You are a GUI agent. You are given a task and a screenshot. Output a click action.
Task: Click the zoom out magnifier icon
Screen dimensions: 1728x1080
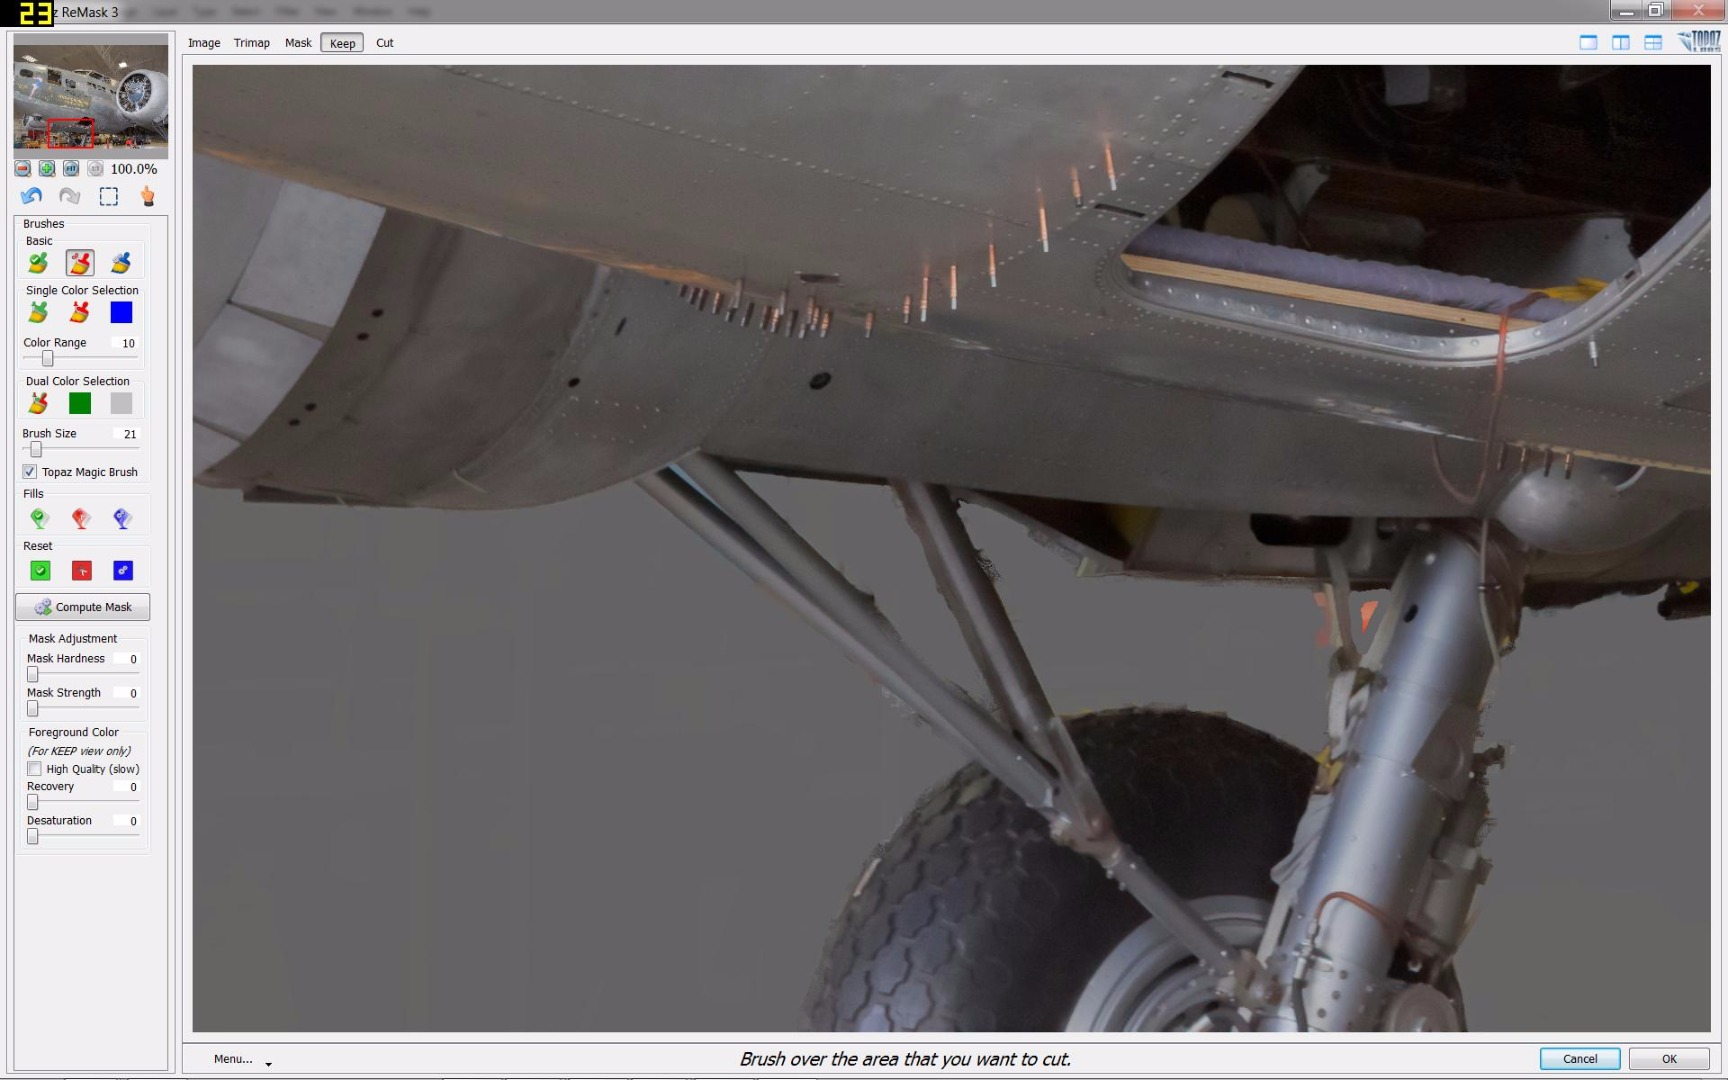22,169
